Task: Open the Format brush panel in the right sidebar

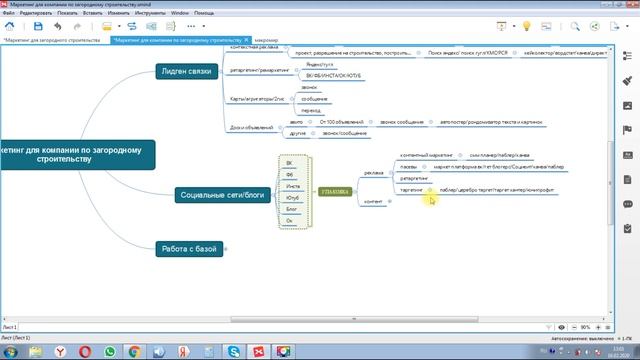Action: pyautogui.click(x=627, y=81)
